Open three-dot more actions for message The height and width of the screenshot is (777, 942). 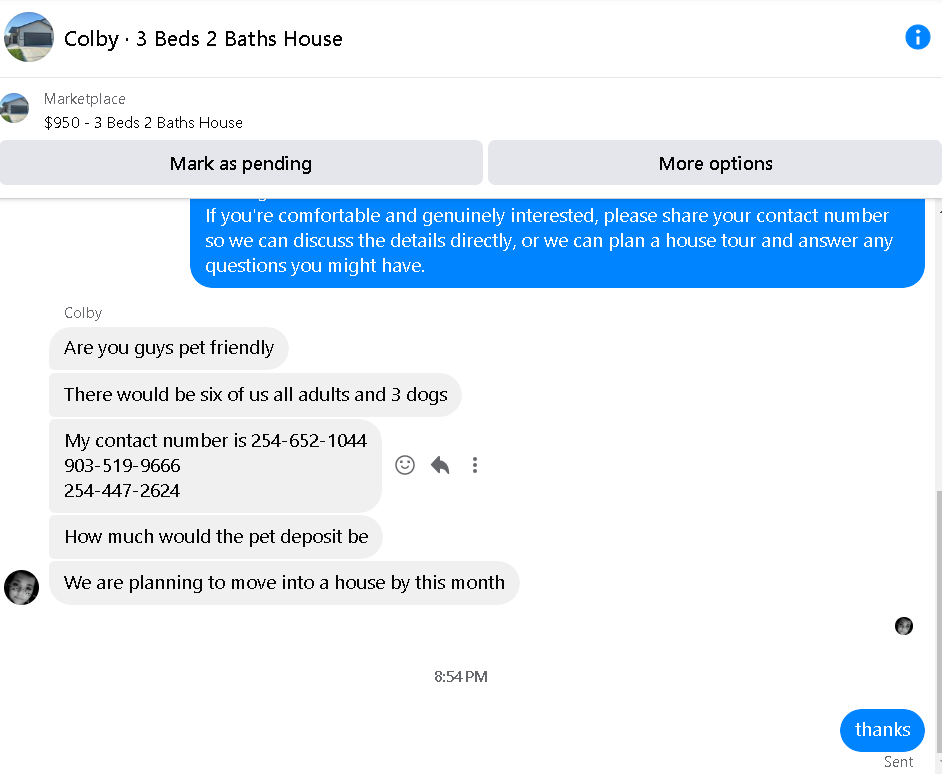(x=475, y=465)
